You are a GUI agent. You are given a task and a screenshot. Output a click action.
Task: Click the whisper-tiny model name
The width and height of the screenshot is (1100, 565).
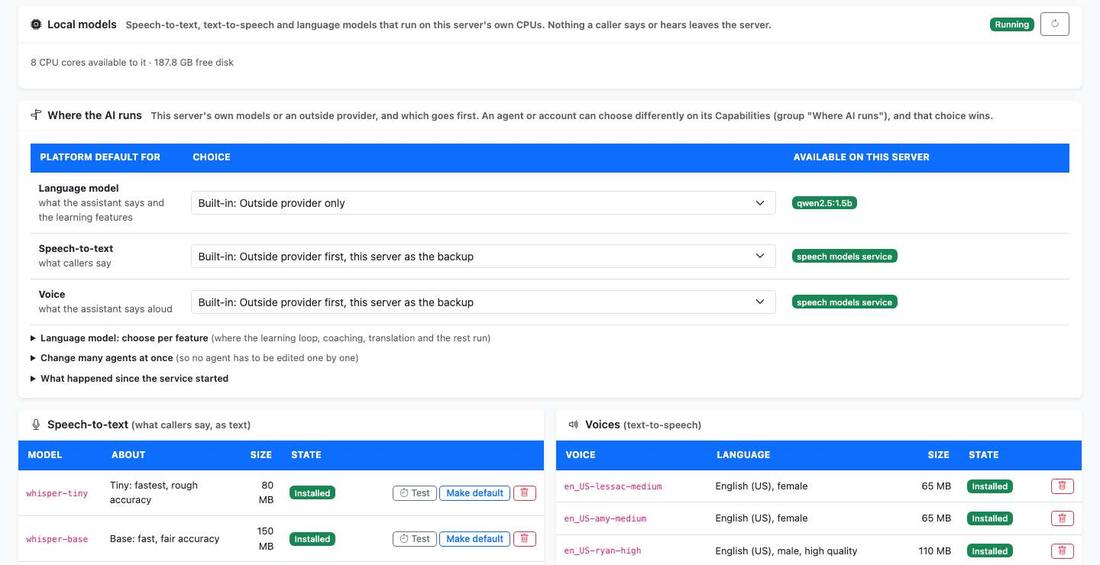(57, 493)
